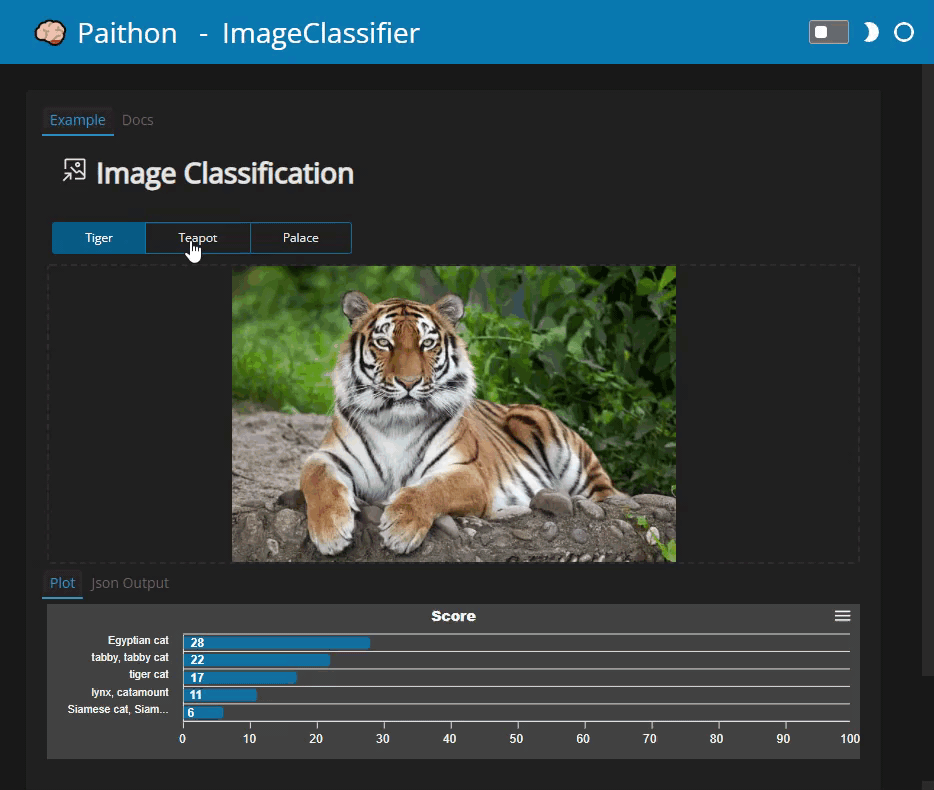Click inside the dashed image dropzone
This screenshot has height=790, width=934.
(x=140, y=413)
